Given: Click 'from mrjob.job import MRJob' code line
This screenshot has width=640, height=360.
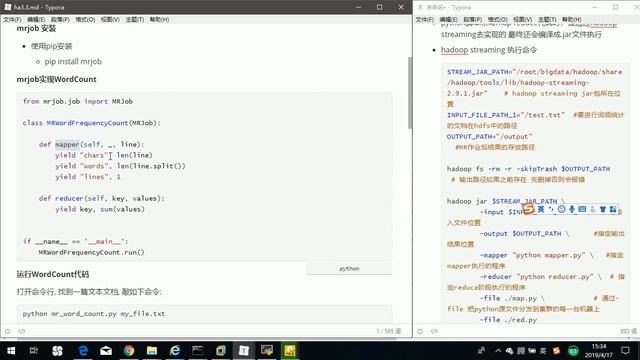Looking at the screenshot, I should pos(78,101).
